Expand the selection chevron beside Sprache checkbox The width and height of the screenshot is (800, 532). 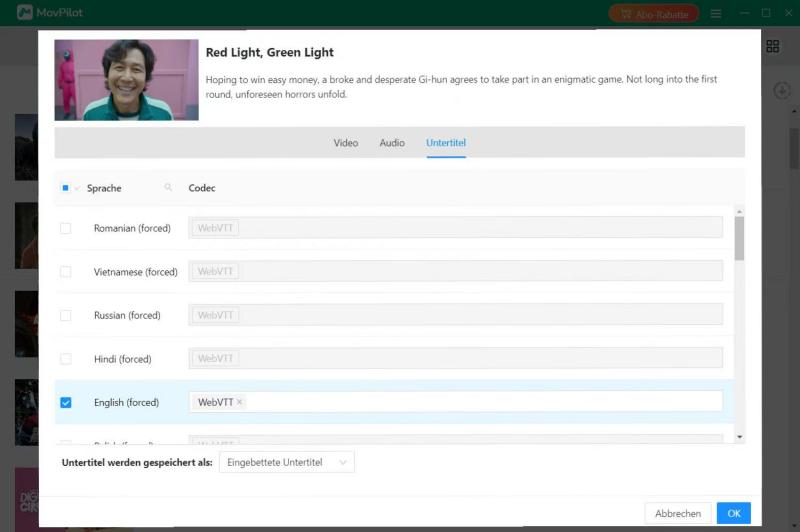[x=77, y=188]
